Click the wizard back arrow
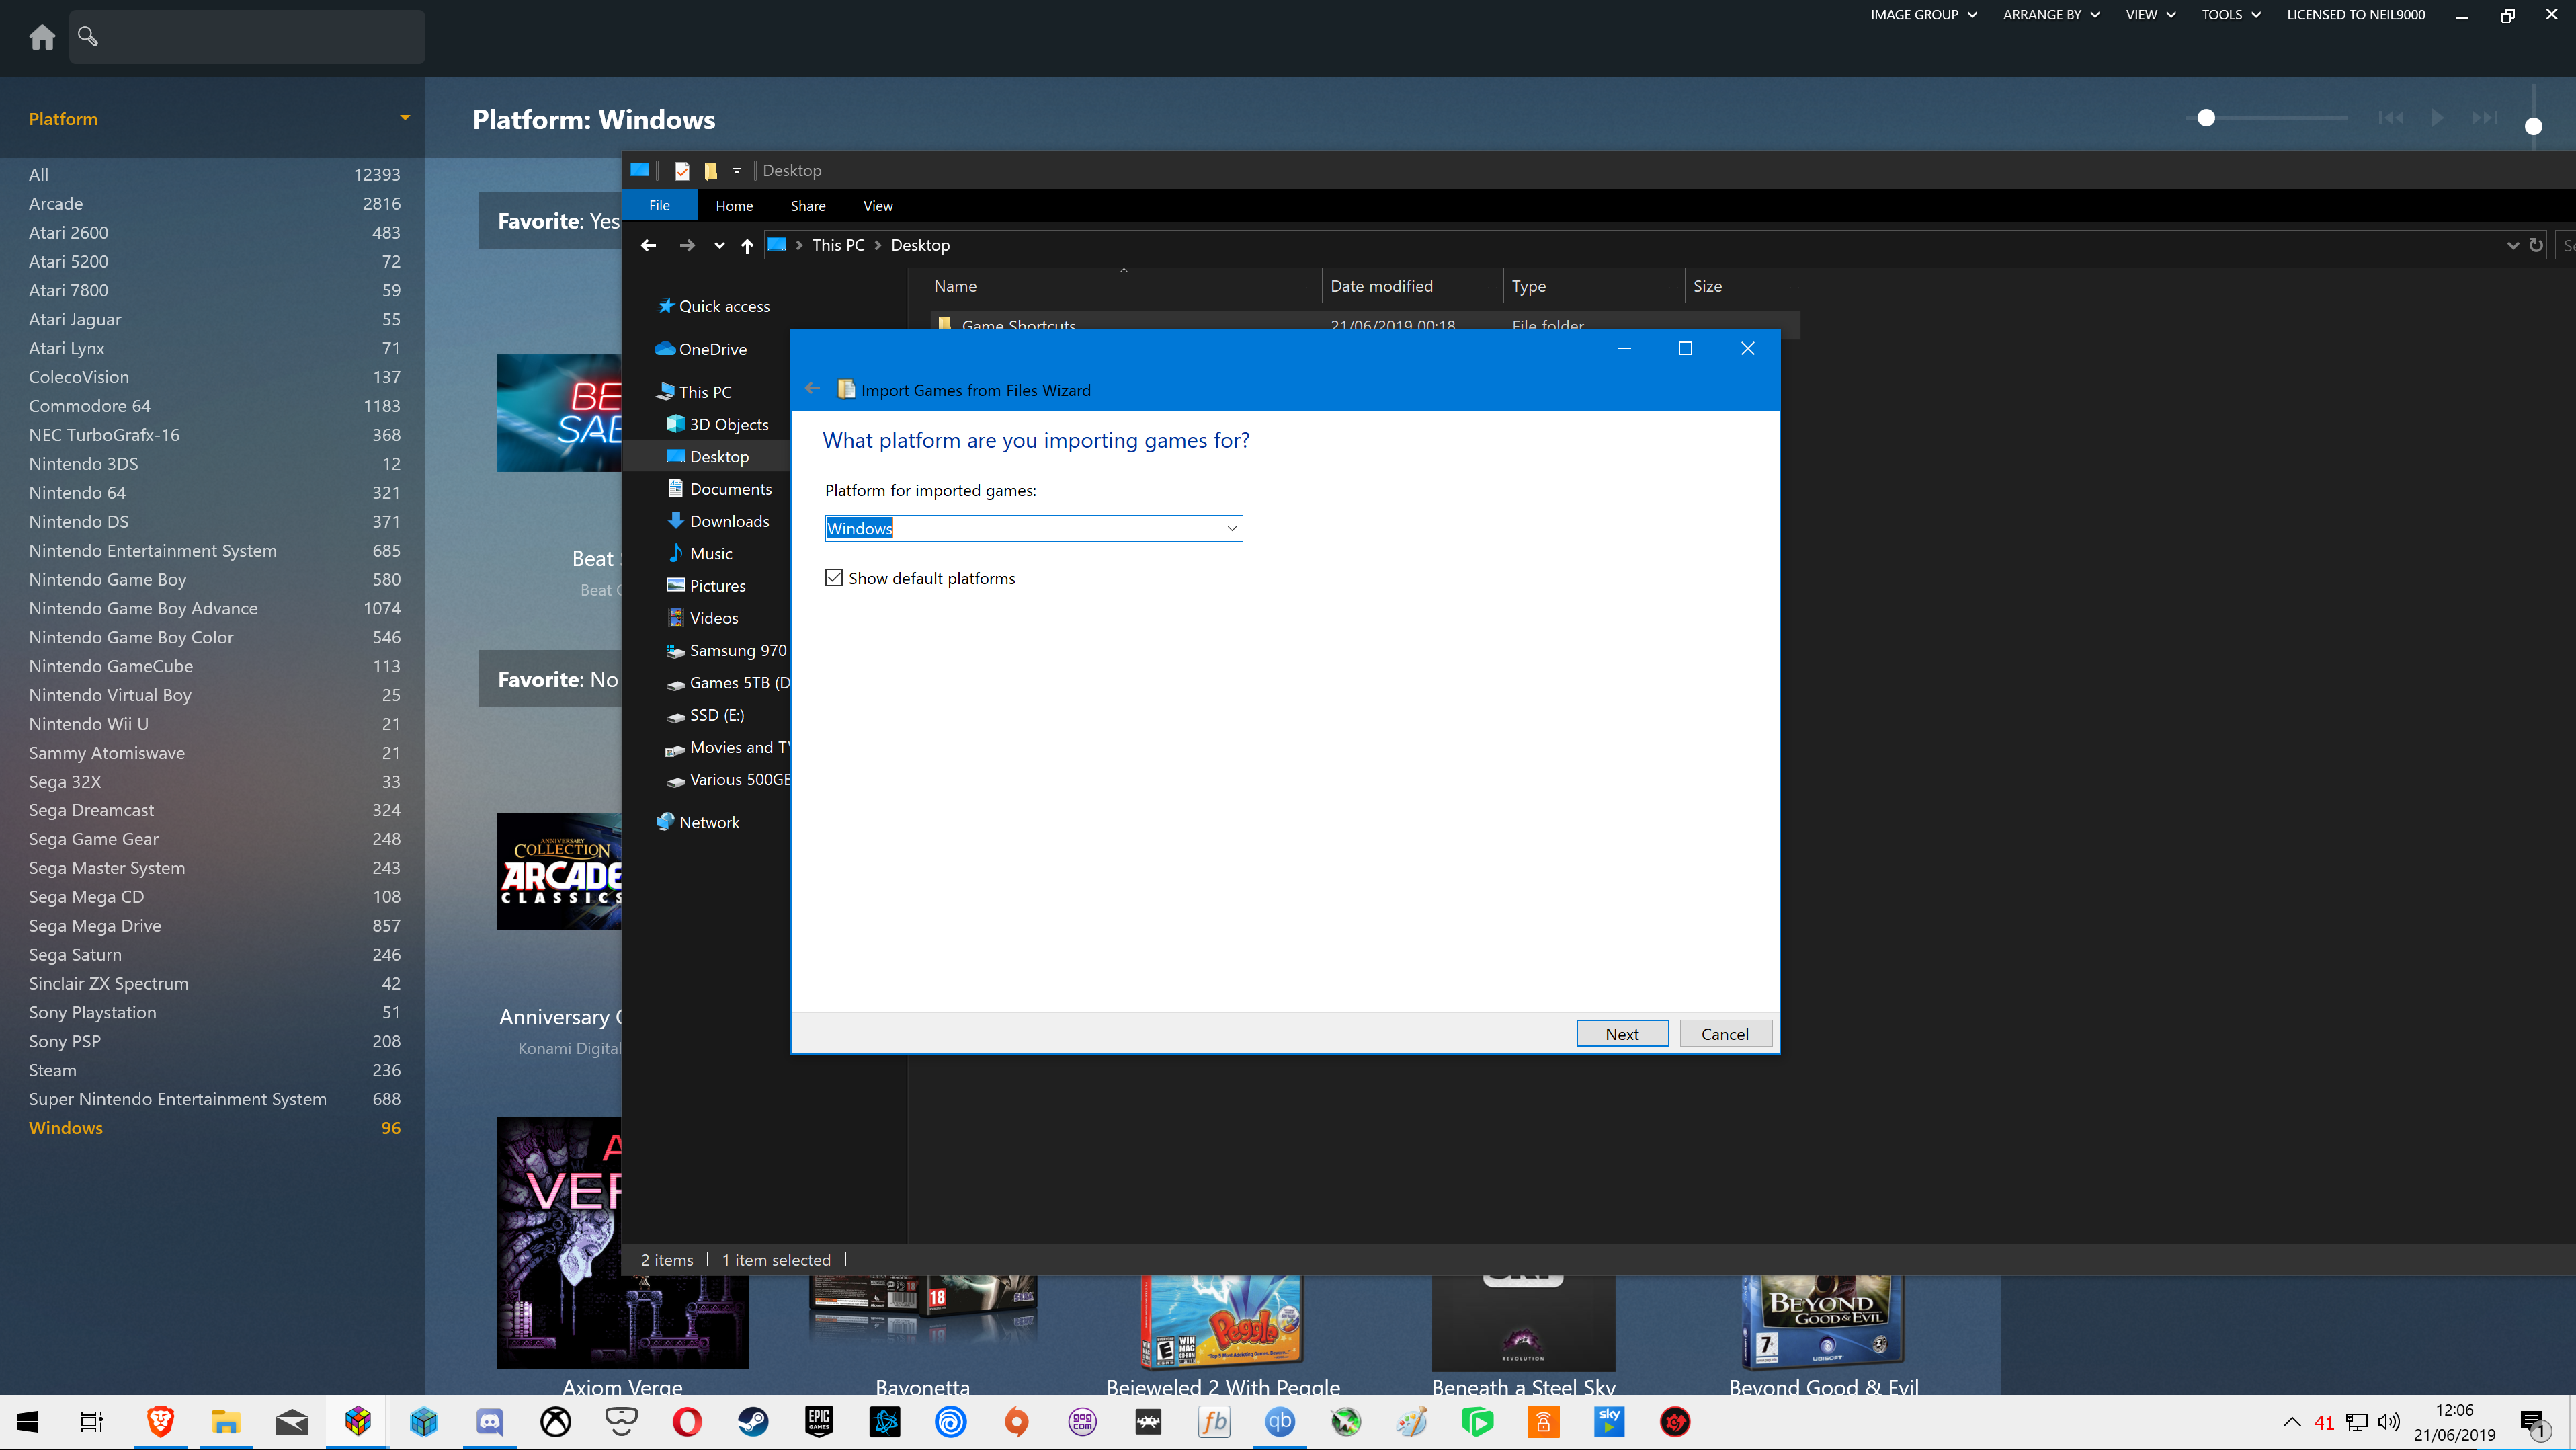The height and width of the screenshot is (1450, 2576). pyautogui.click(x=812, y=389)
